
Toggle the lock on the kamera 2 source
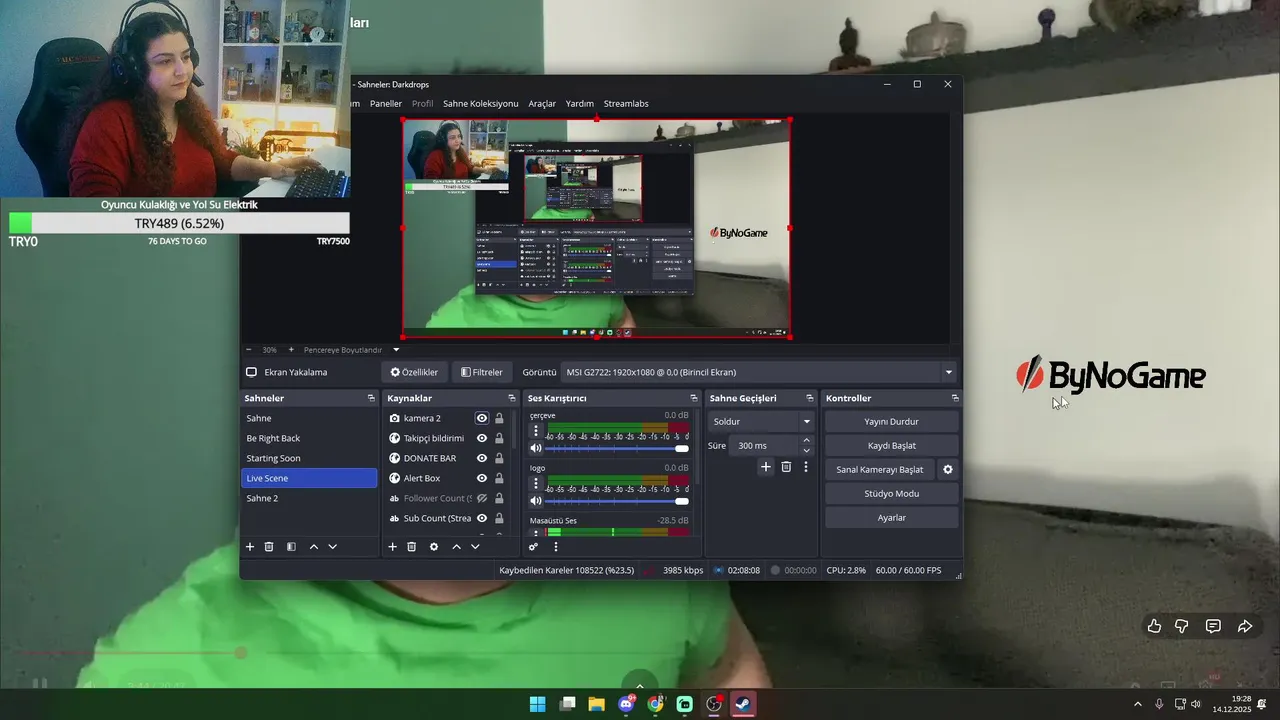[x=499, y=418]
